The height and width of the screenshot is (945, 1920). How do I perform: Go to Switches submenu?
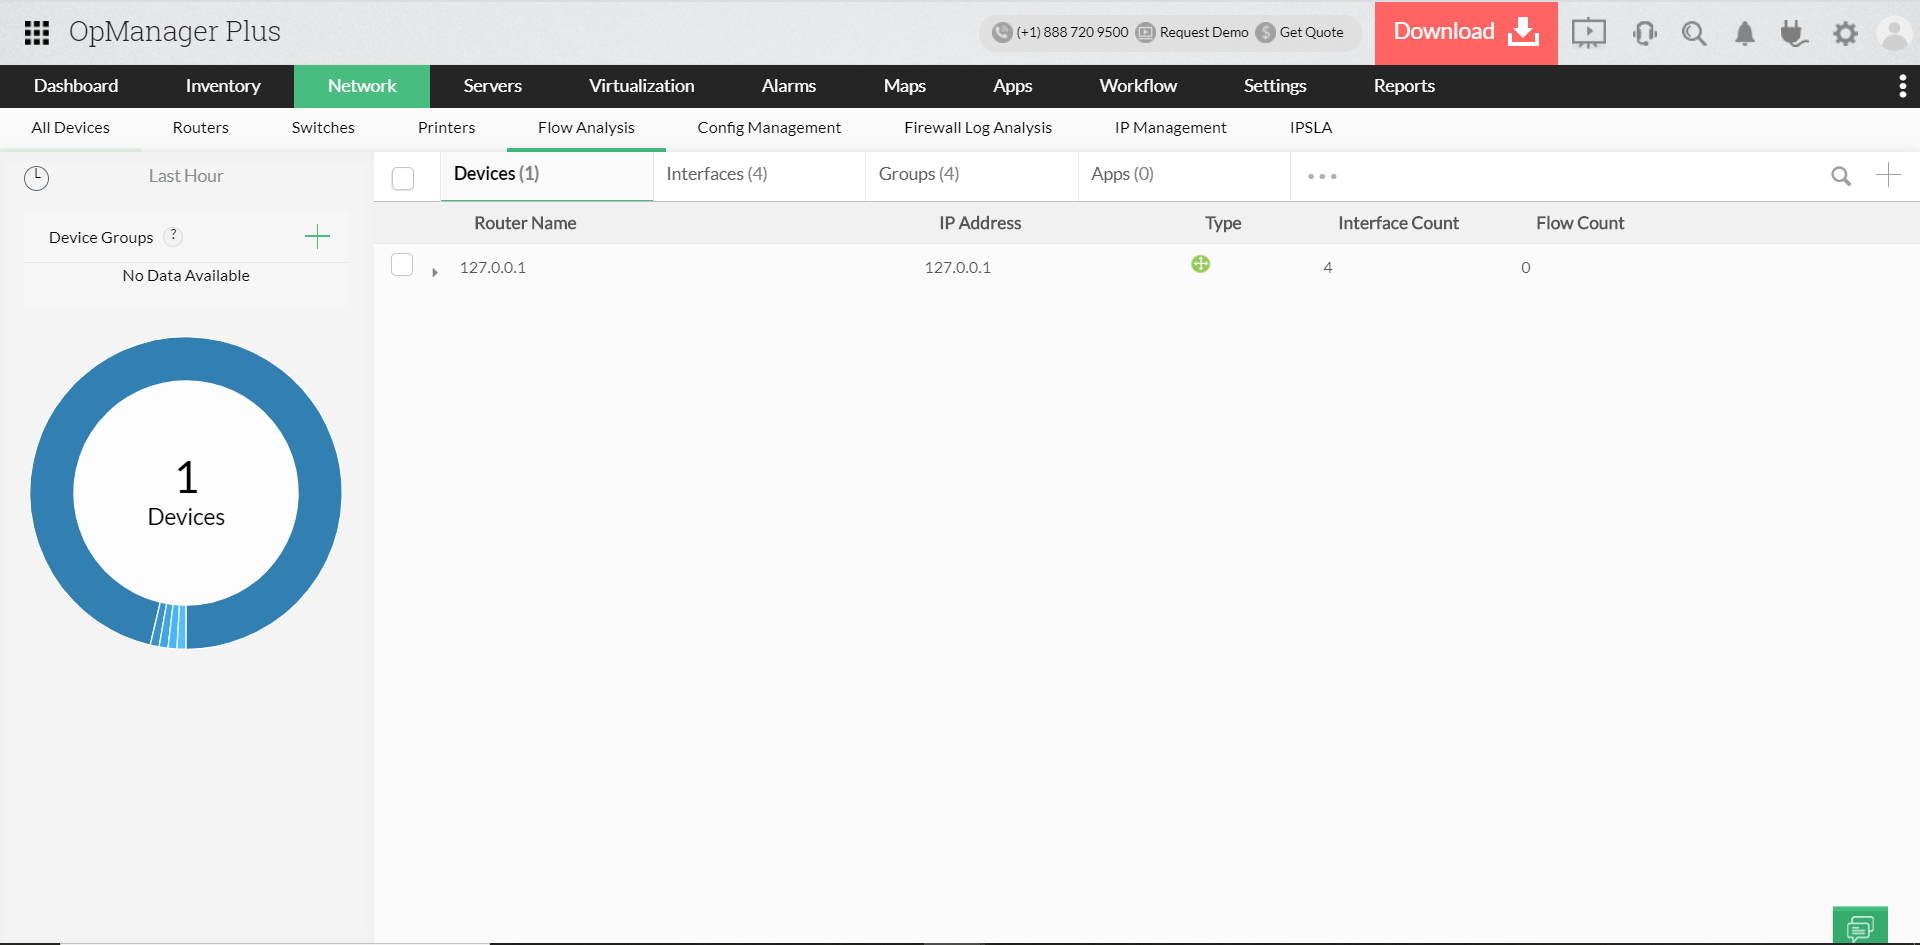coord(323,128)
